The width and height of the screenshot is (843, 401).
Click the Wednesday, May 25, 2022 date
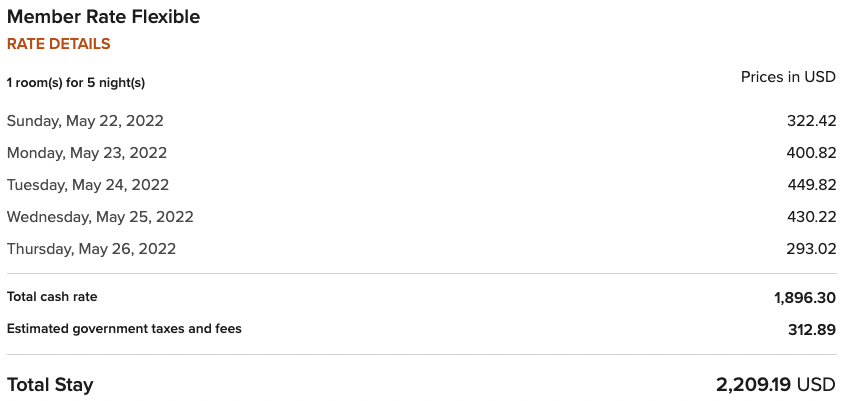tap(100, 217)
